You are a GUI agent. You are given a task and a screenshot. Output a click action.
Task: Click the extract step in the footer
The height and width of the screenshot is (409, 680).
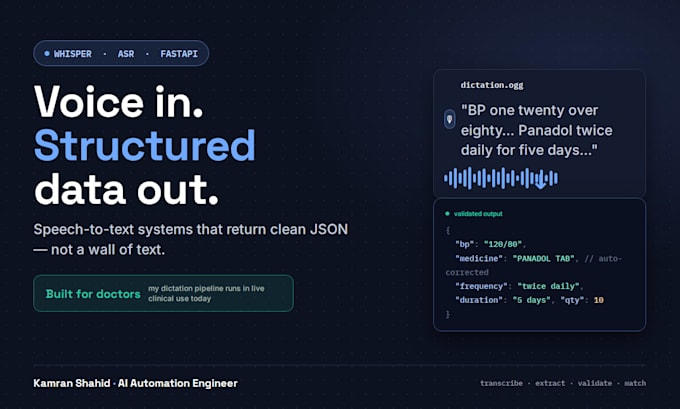click(x=550, y=383)
